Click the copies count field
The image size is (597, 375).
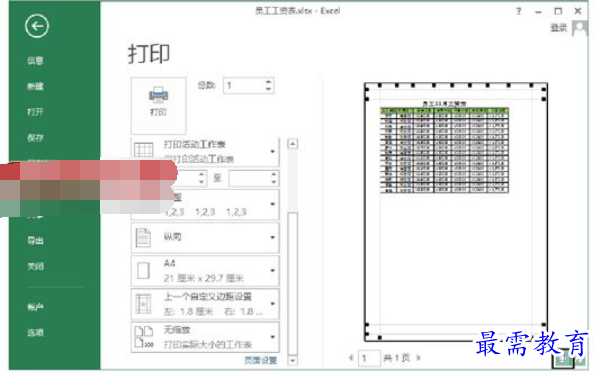pyautogui.click(x=244, y=86)
